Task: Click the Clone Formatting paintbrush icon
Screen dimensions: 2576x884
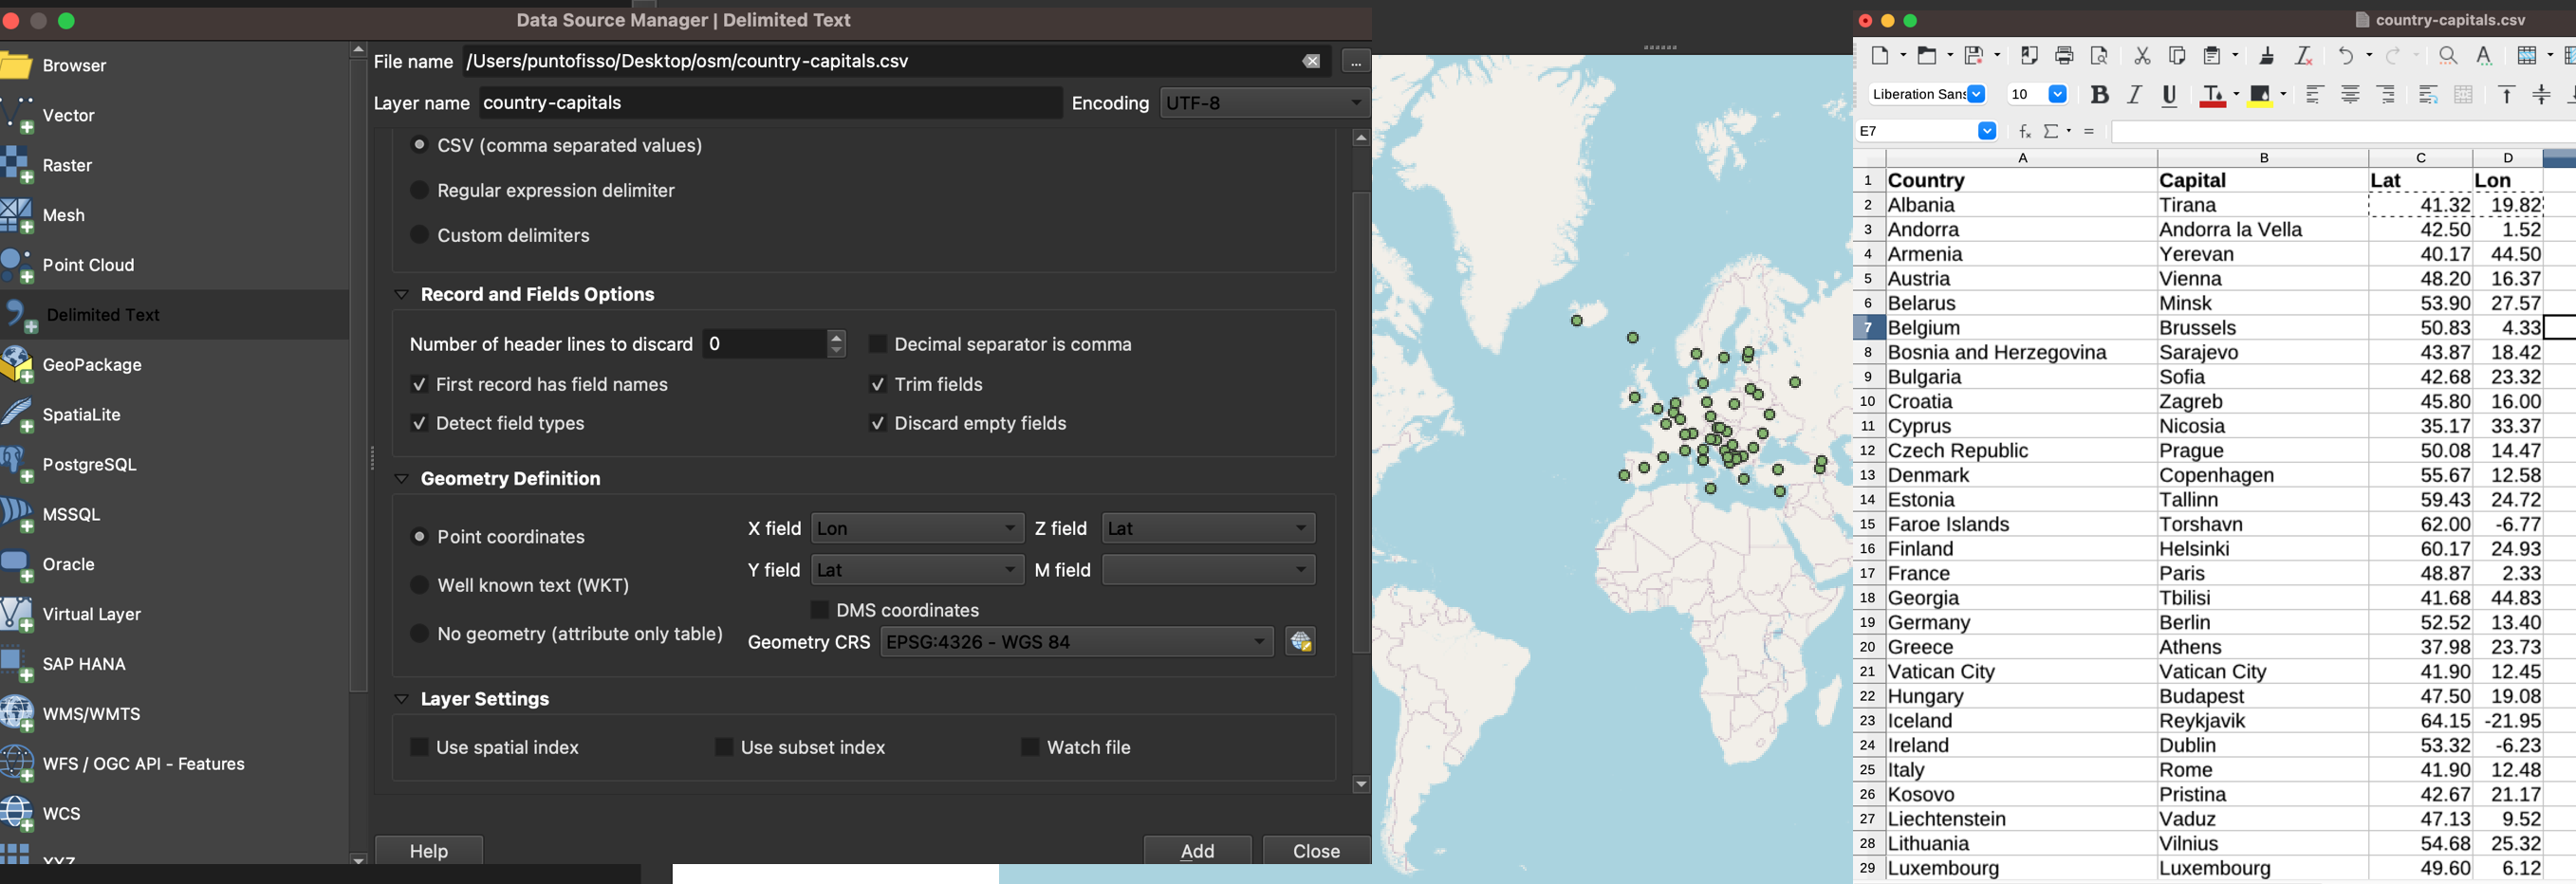Action: pyautogui.click(x=2266, y=56)
